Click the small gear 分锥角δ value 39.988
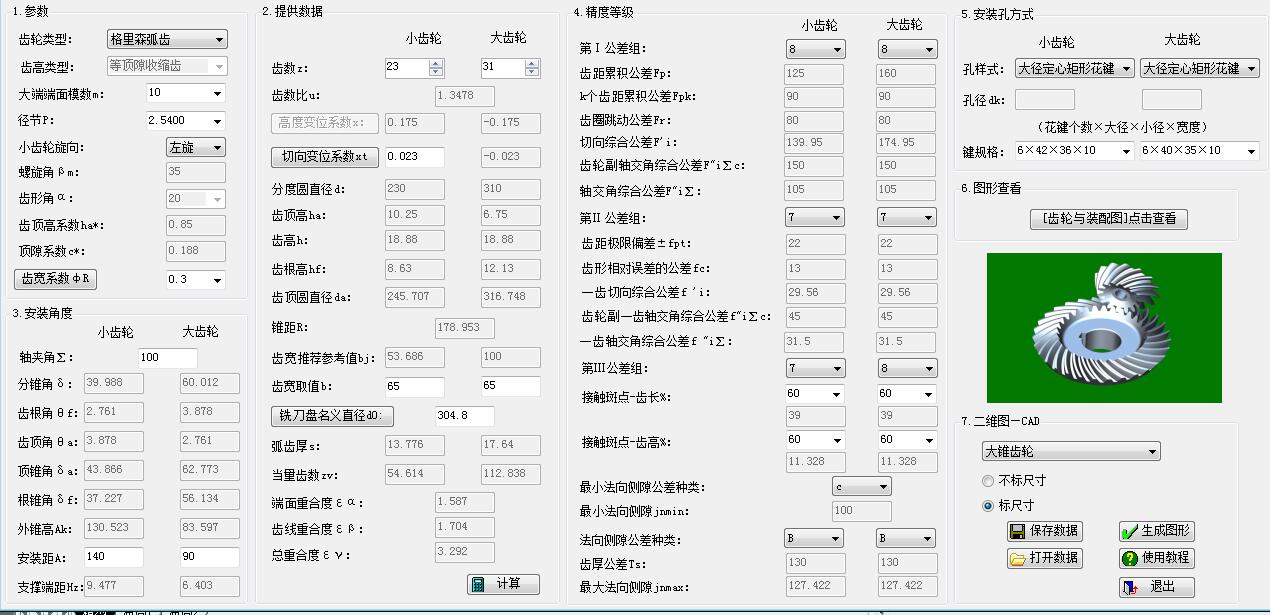 pyautogui.click(x=113, y=384)
